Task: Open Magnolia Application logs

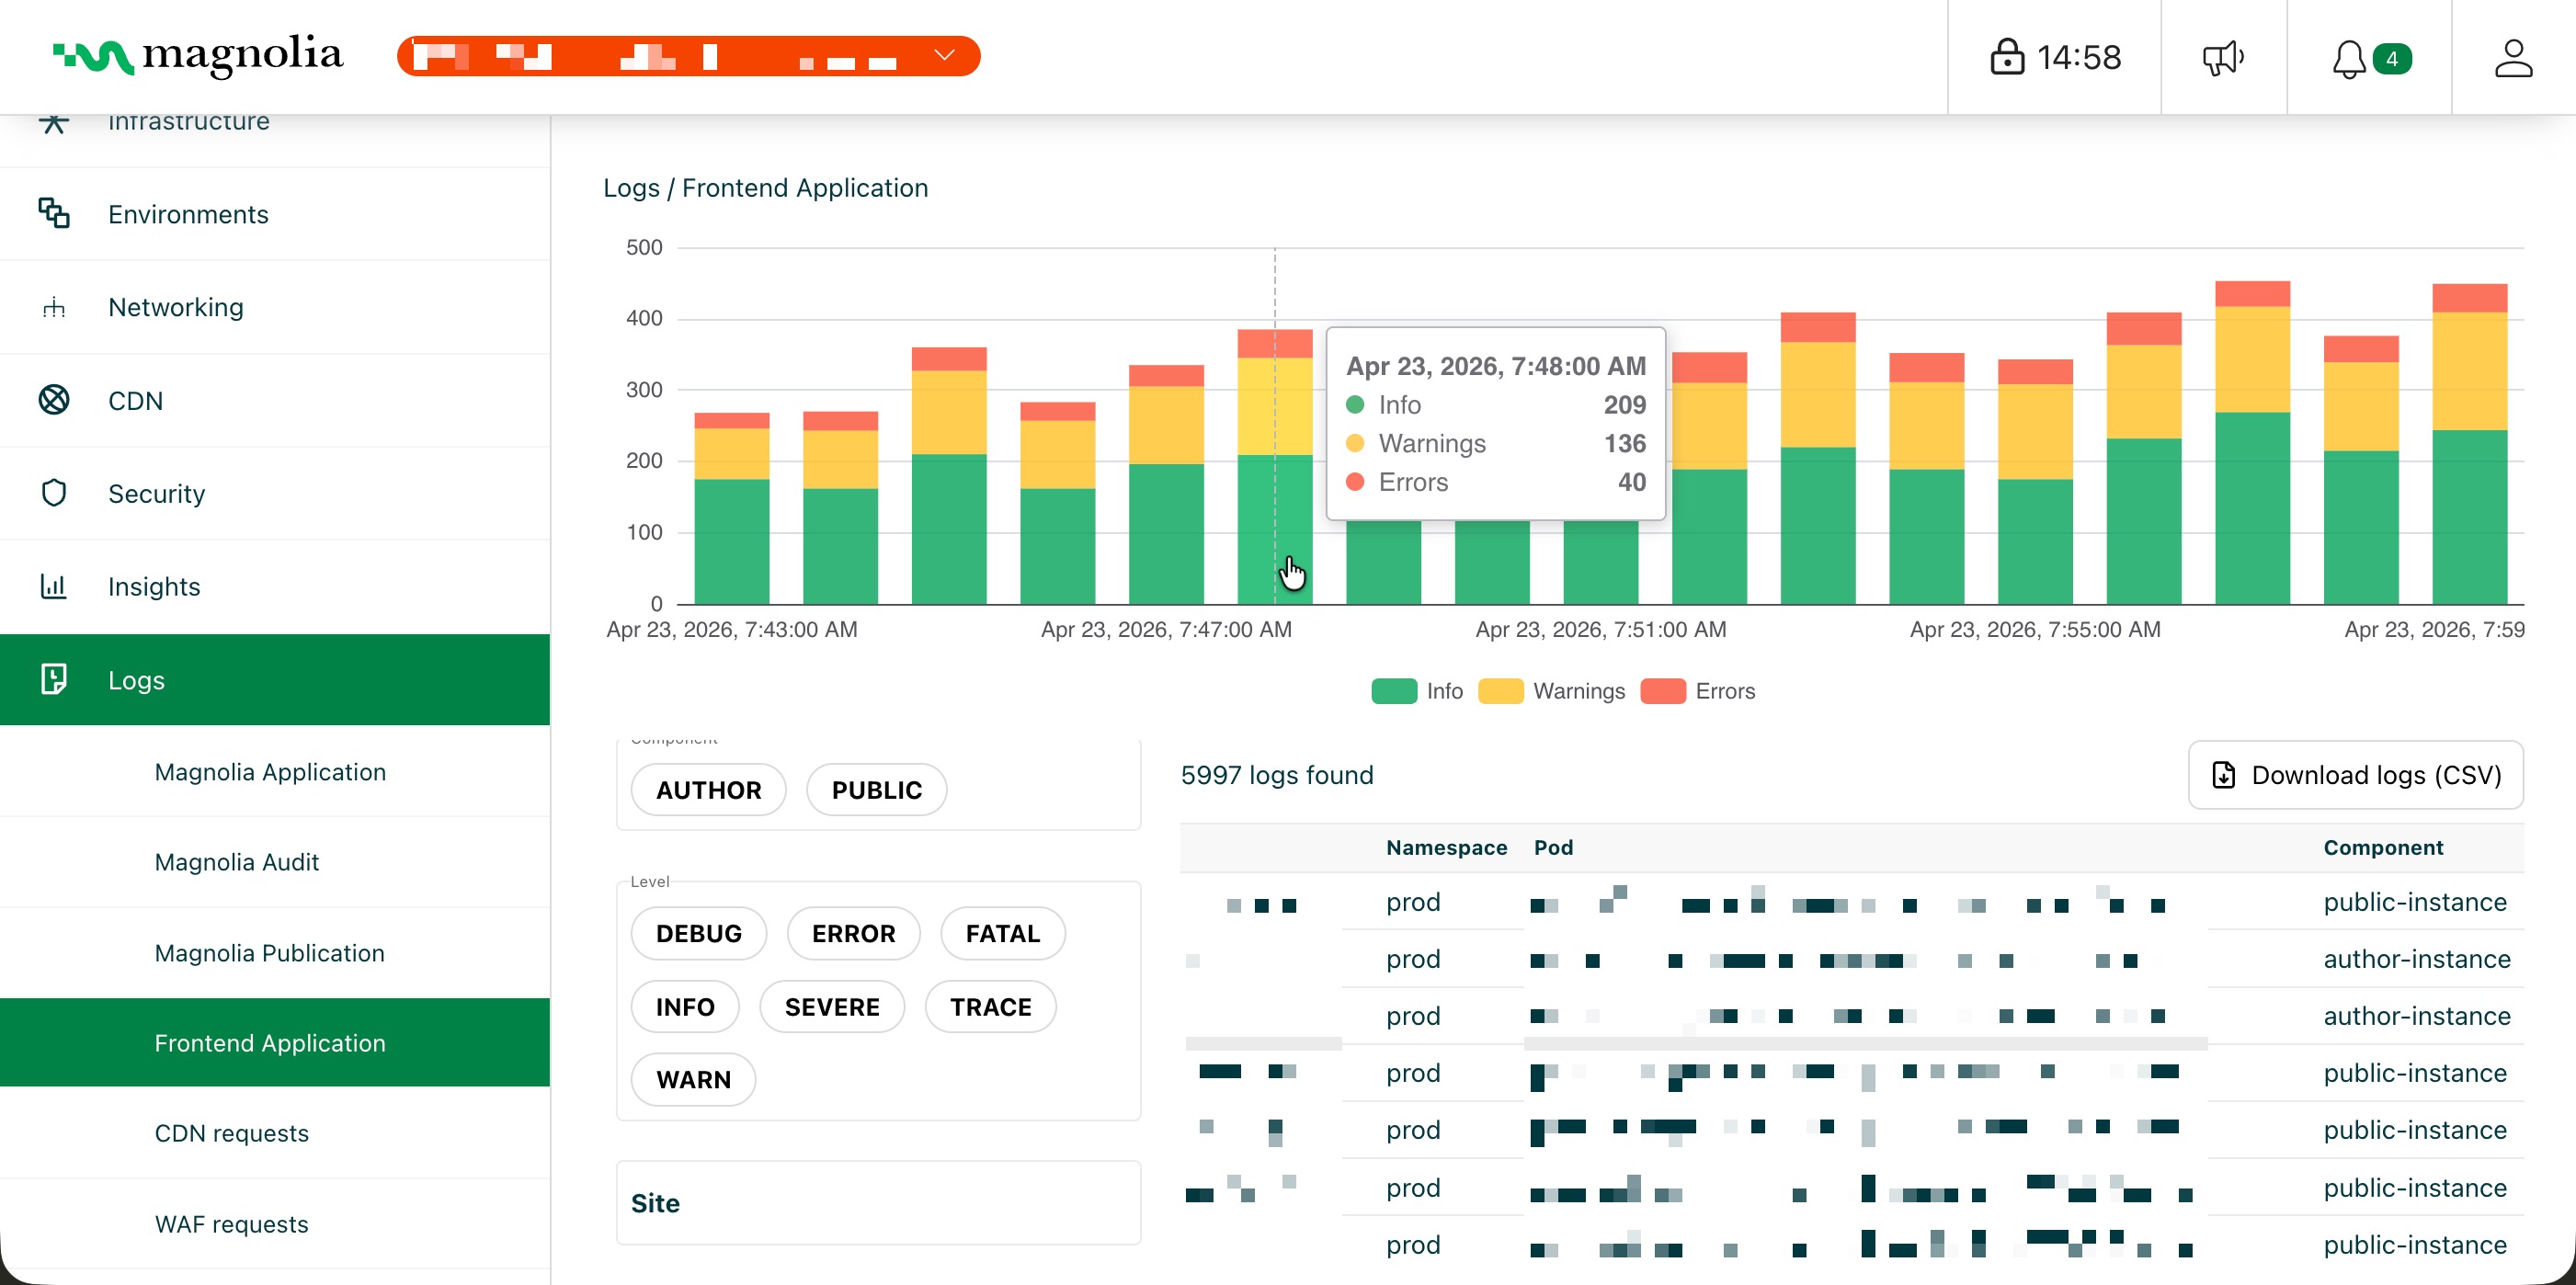Action: pos(275,771)
